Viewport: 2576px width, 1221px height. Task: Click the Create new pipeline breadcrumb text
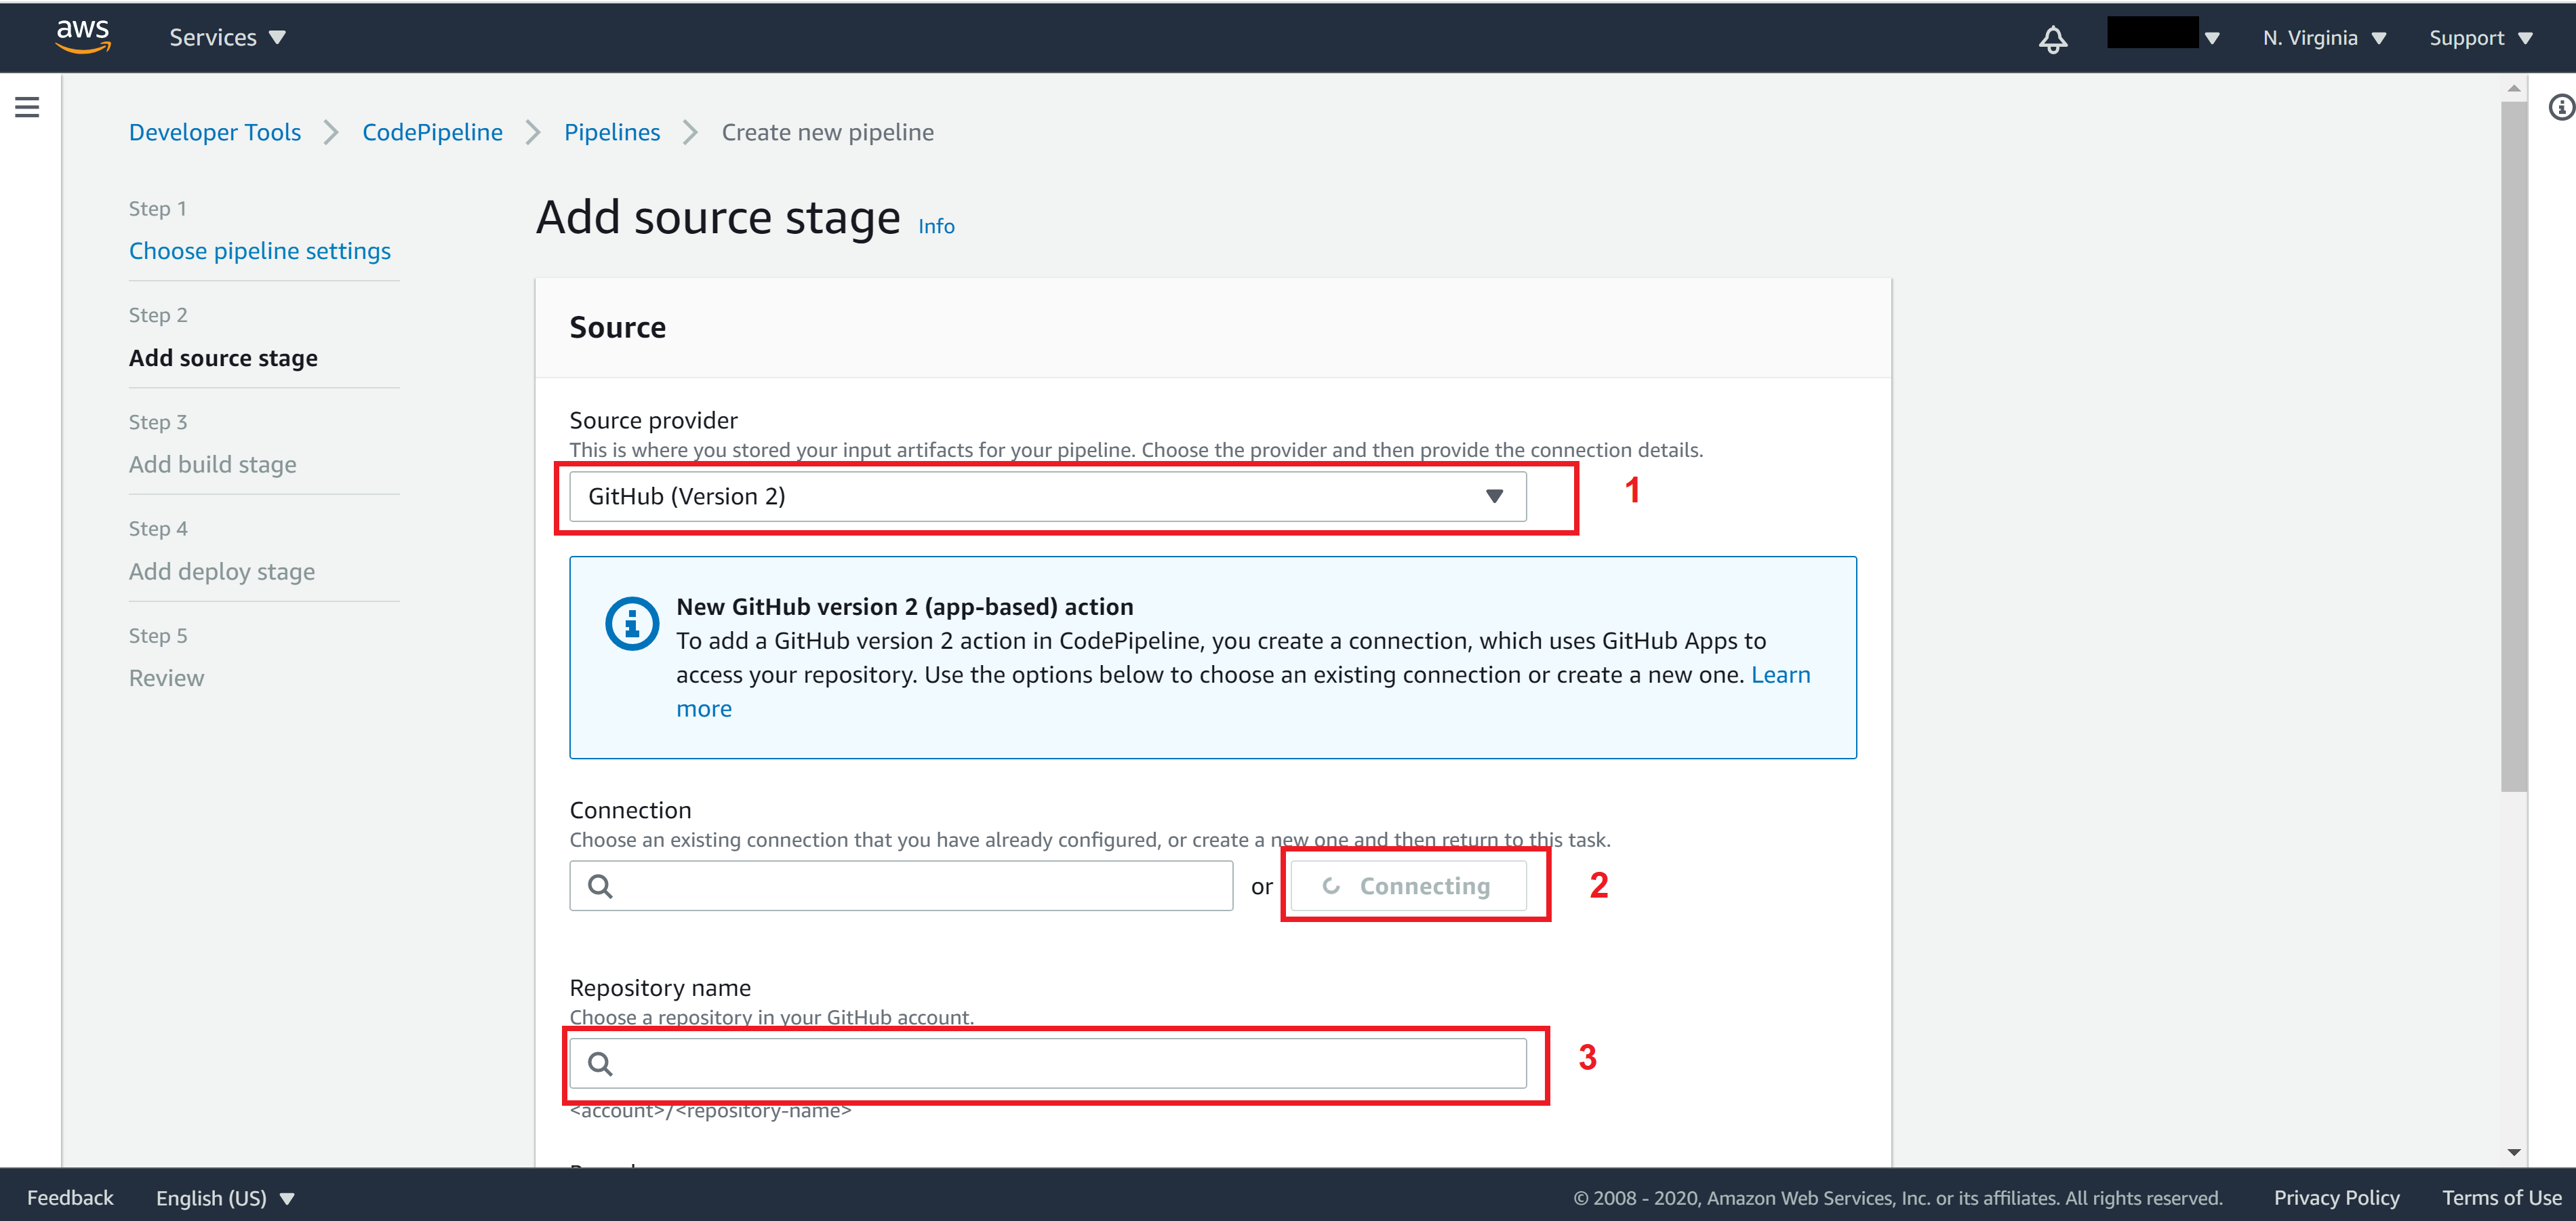(x=828, y=132)
